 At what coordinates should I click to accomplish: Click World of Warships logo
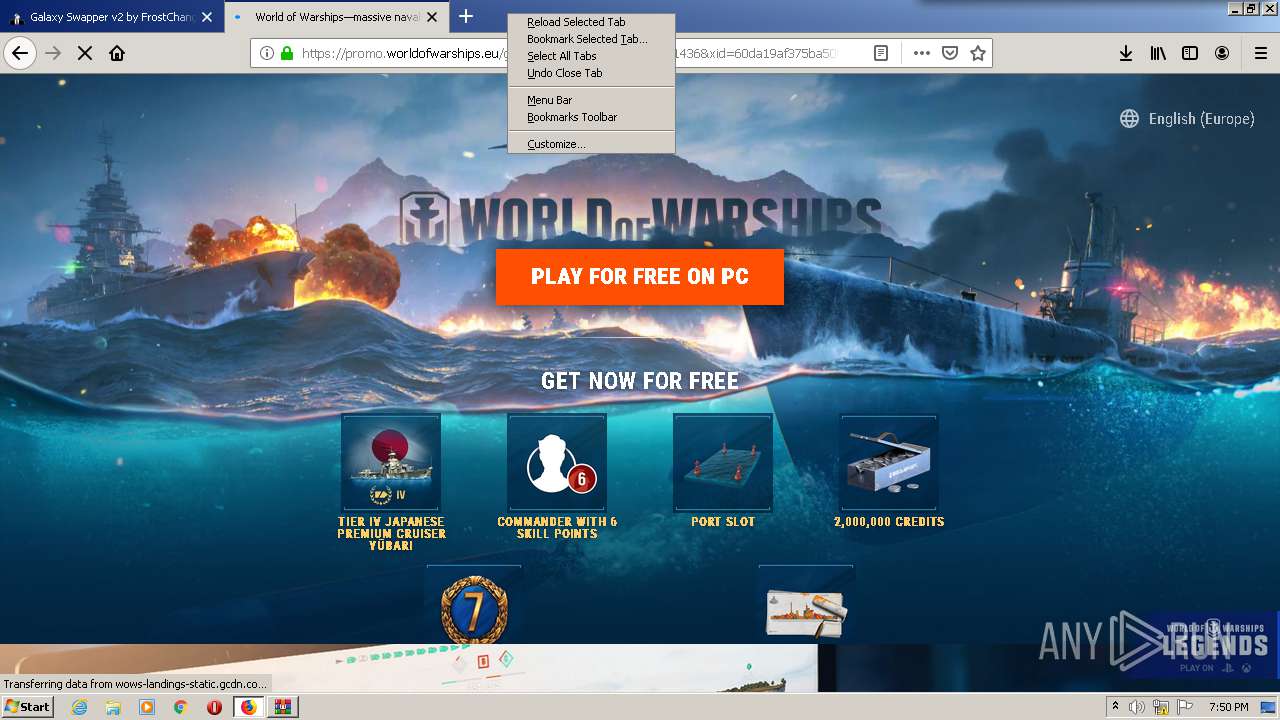640,218
